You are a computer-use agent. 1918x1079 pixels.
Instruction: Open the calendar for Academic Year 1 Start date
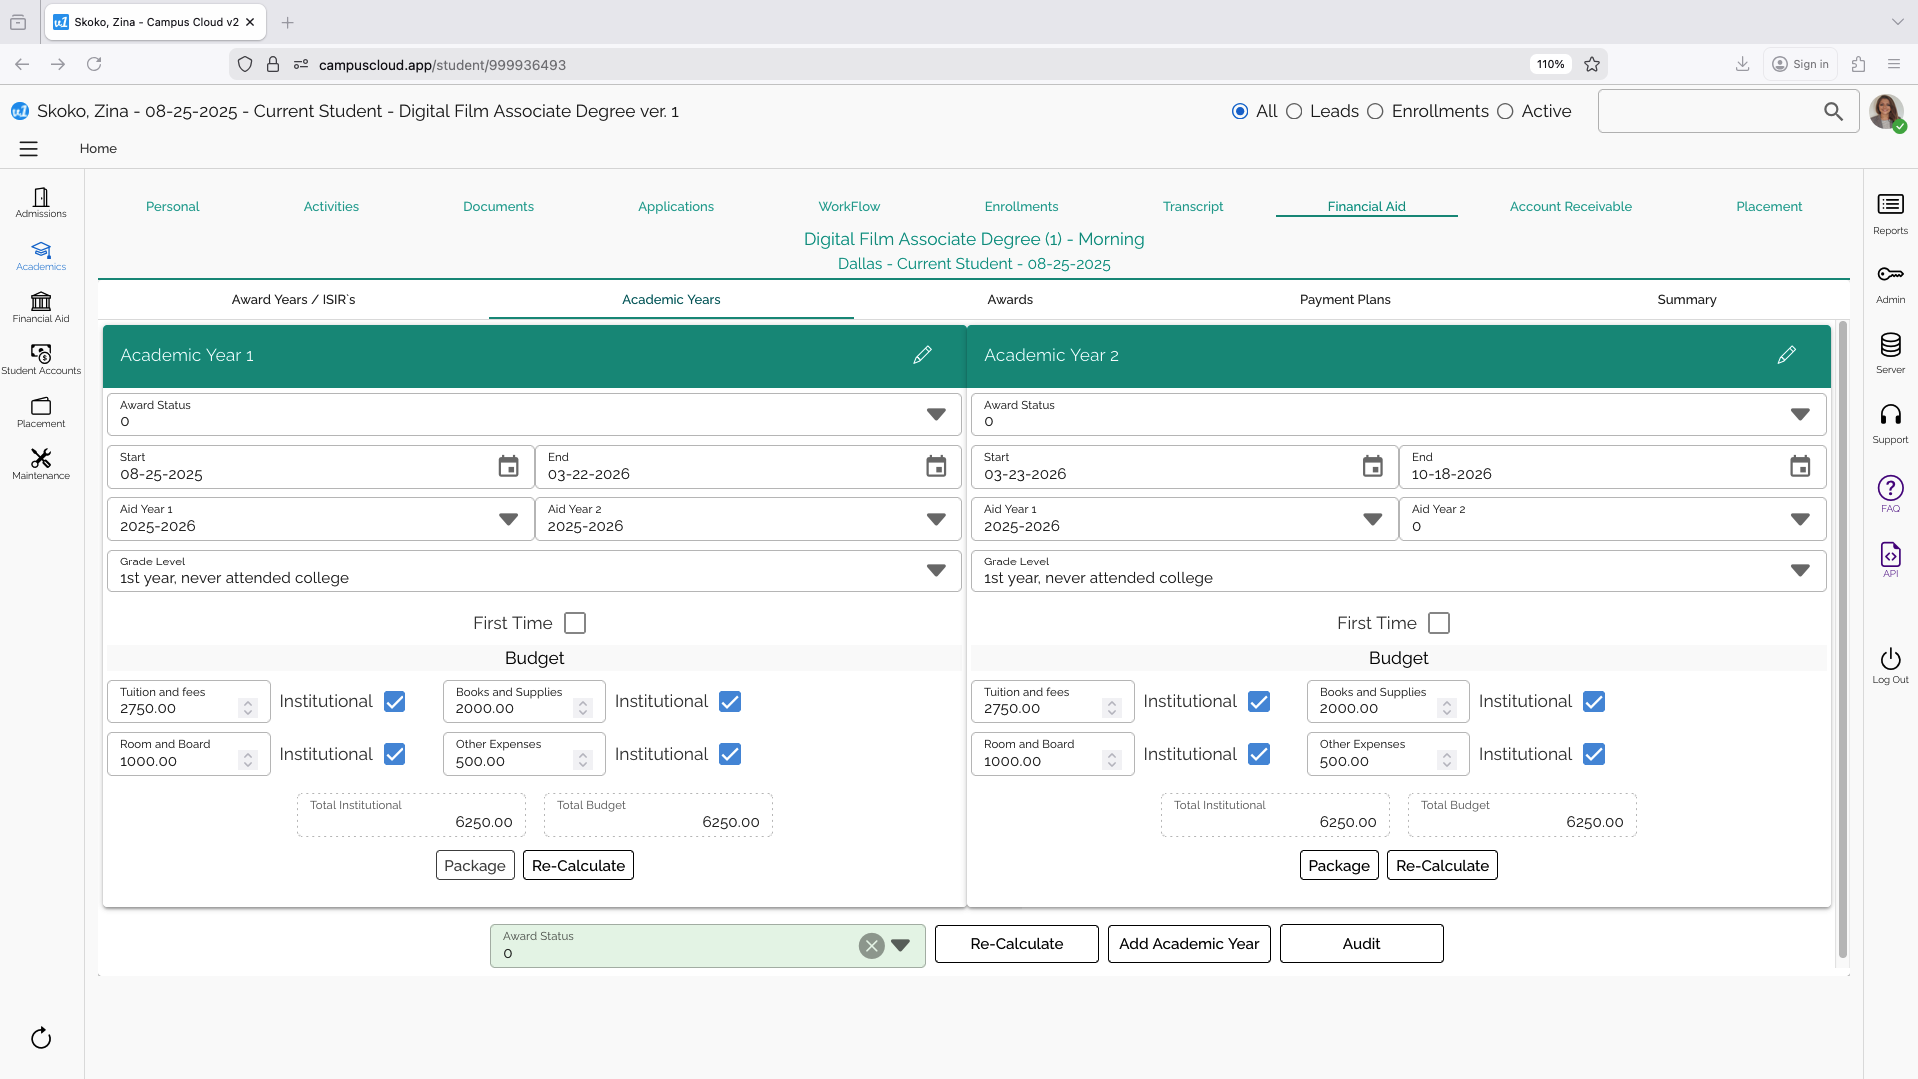pos(508,467)
